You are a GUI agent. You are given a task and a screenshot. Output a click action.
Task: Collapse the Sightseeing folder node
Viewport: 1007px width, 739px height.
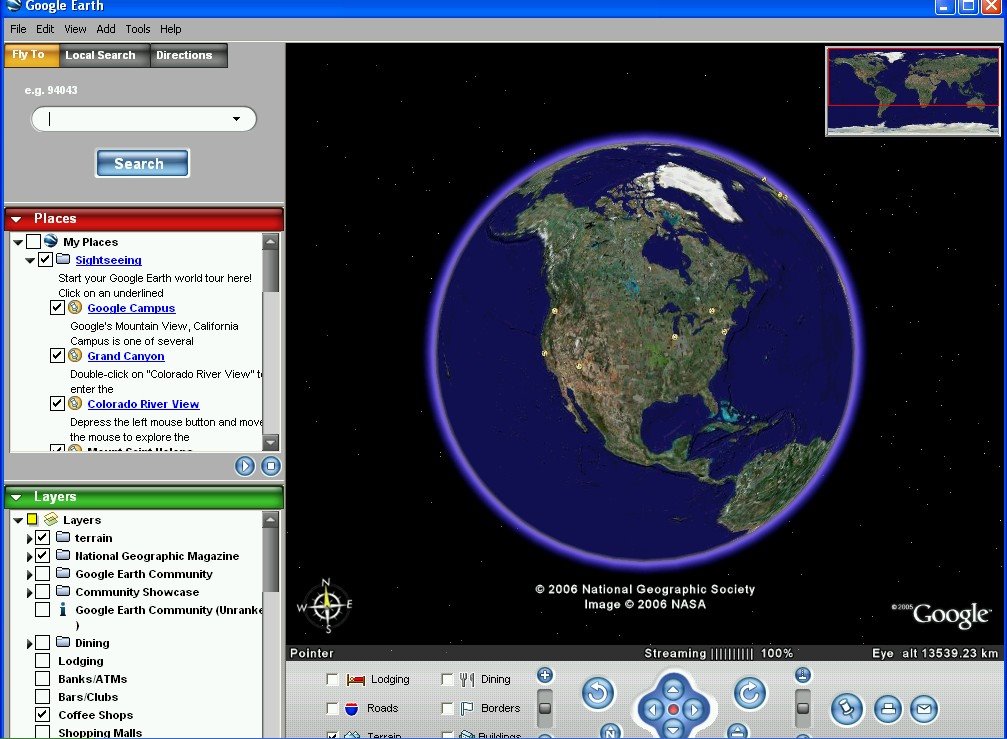pyautogui.click(x=30, y=260)
